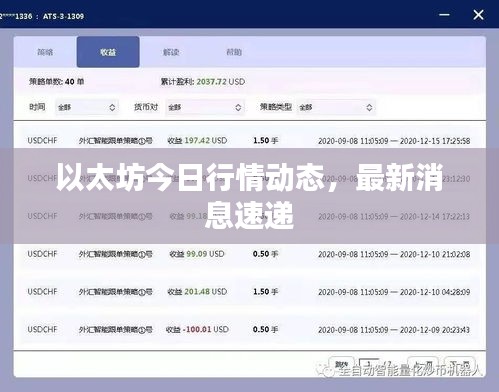Image resolution: width=499 pixels, height=392 pixels.
Task: Open the 解读 tab
Action: tap(171, 52)
